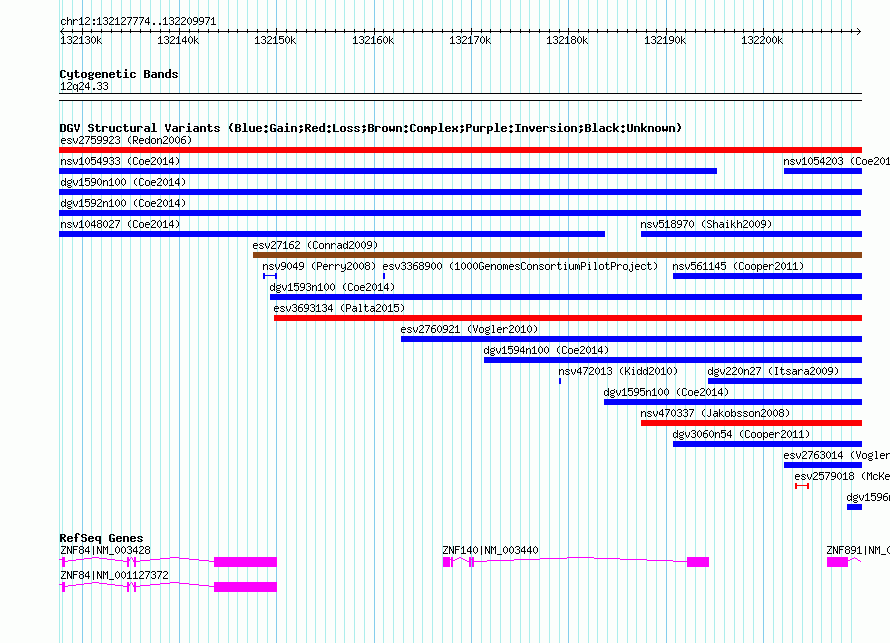Click the chr12:132127774..132209971 coordinate text
This screenshot has width=890, height=643.
[x=138, y=22]
